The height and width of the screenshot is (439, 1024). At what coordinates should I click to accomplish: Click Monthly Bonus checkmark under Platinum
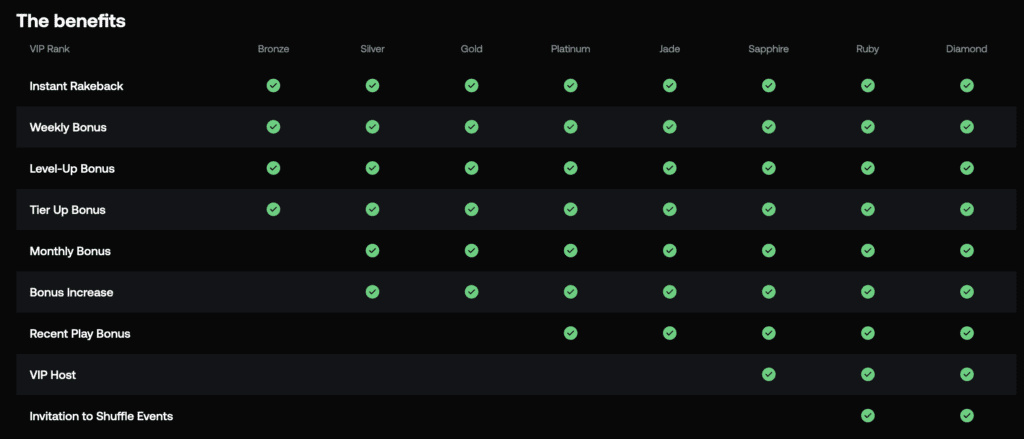click(x=571, y=250)
